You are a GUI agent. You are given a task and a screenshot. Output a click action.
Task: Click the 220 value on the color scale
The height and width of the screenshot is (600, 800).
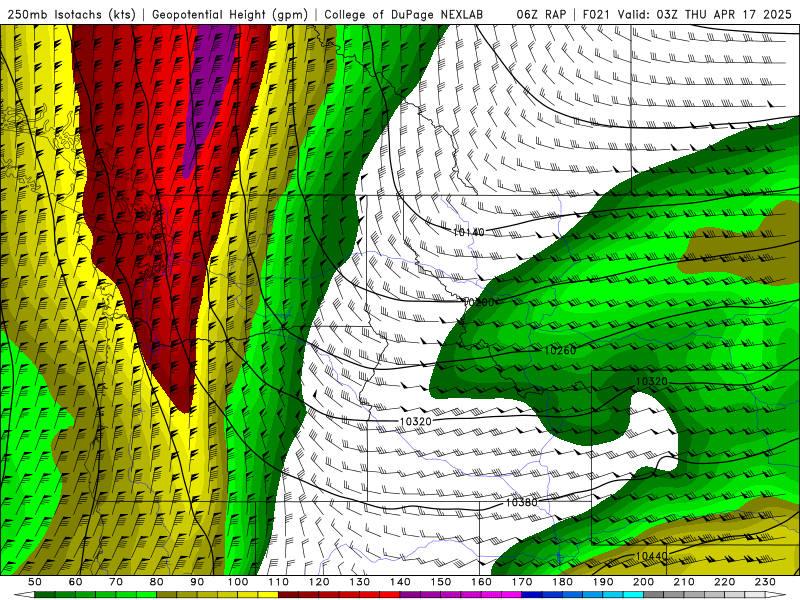pyautogui.click(x=724, y=582)
